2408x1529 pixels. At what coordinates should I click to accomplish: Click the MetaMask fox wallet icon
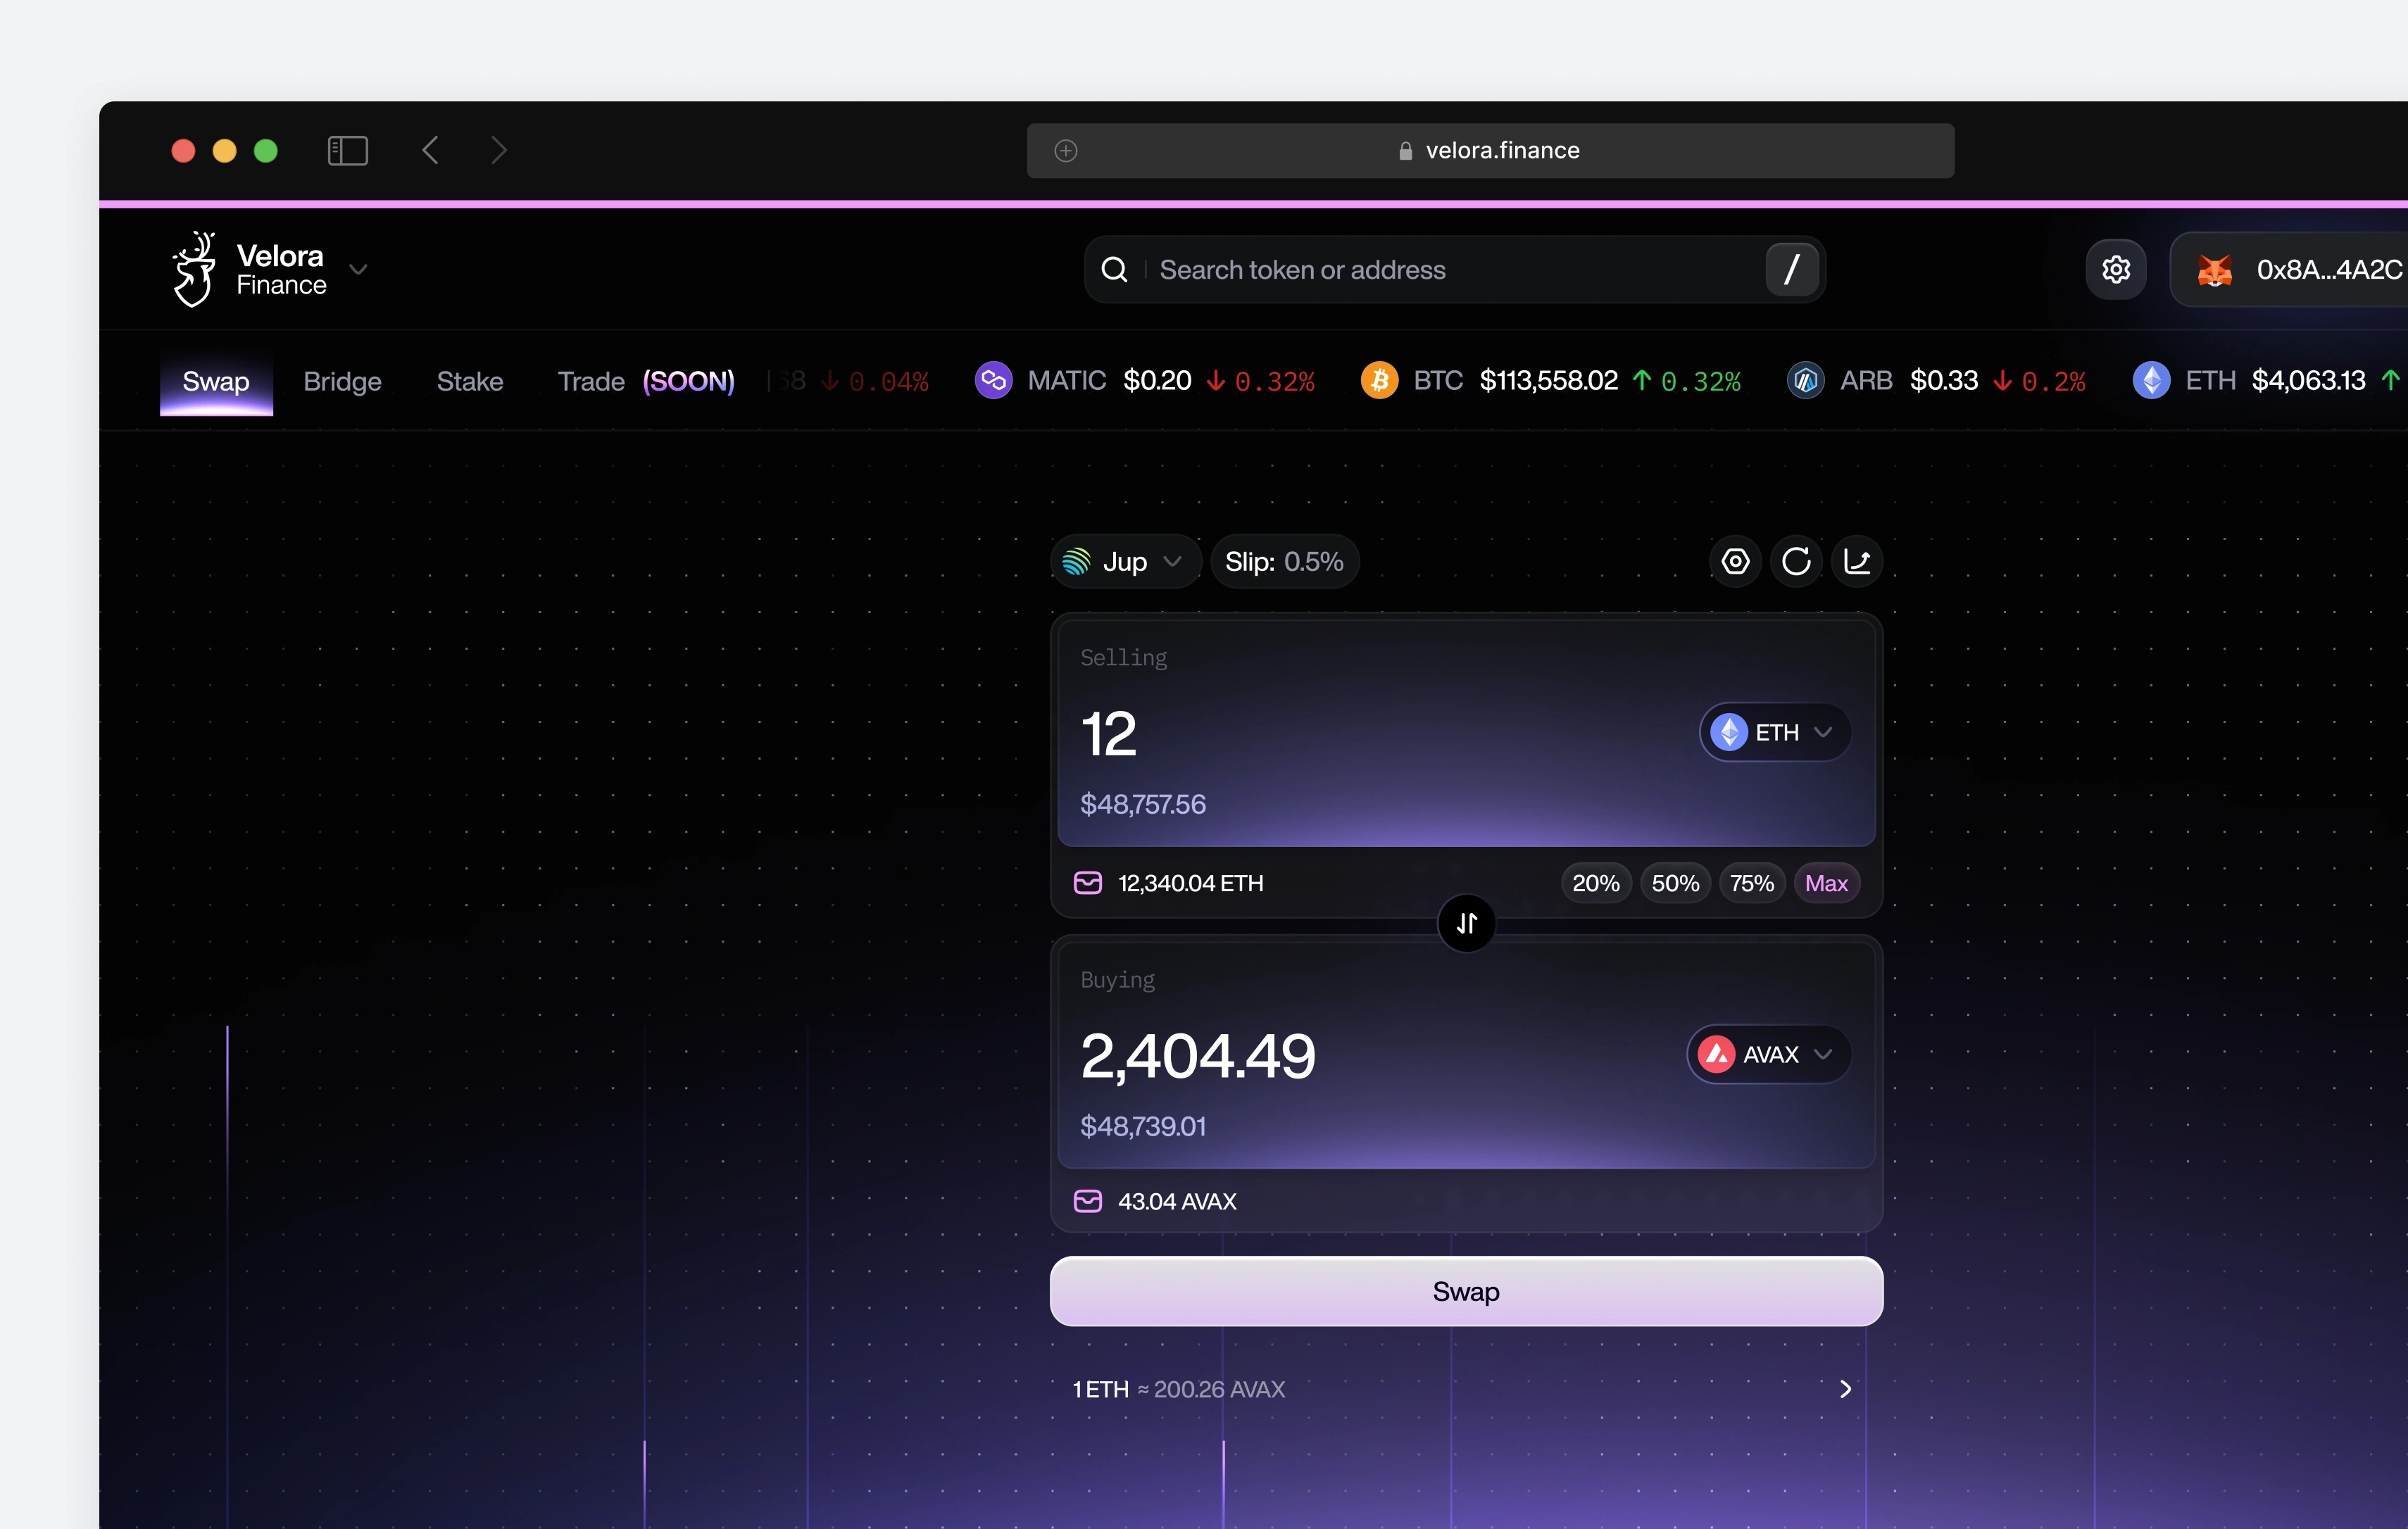(x=2214, y=270)
